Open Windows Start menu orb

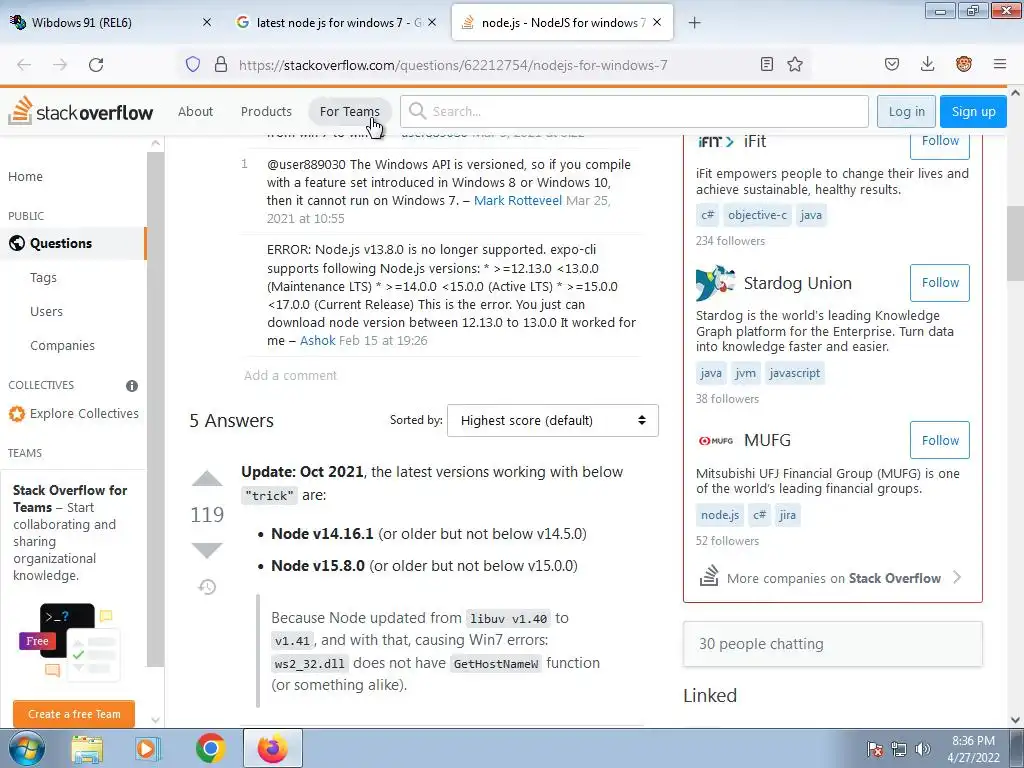27,748
